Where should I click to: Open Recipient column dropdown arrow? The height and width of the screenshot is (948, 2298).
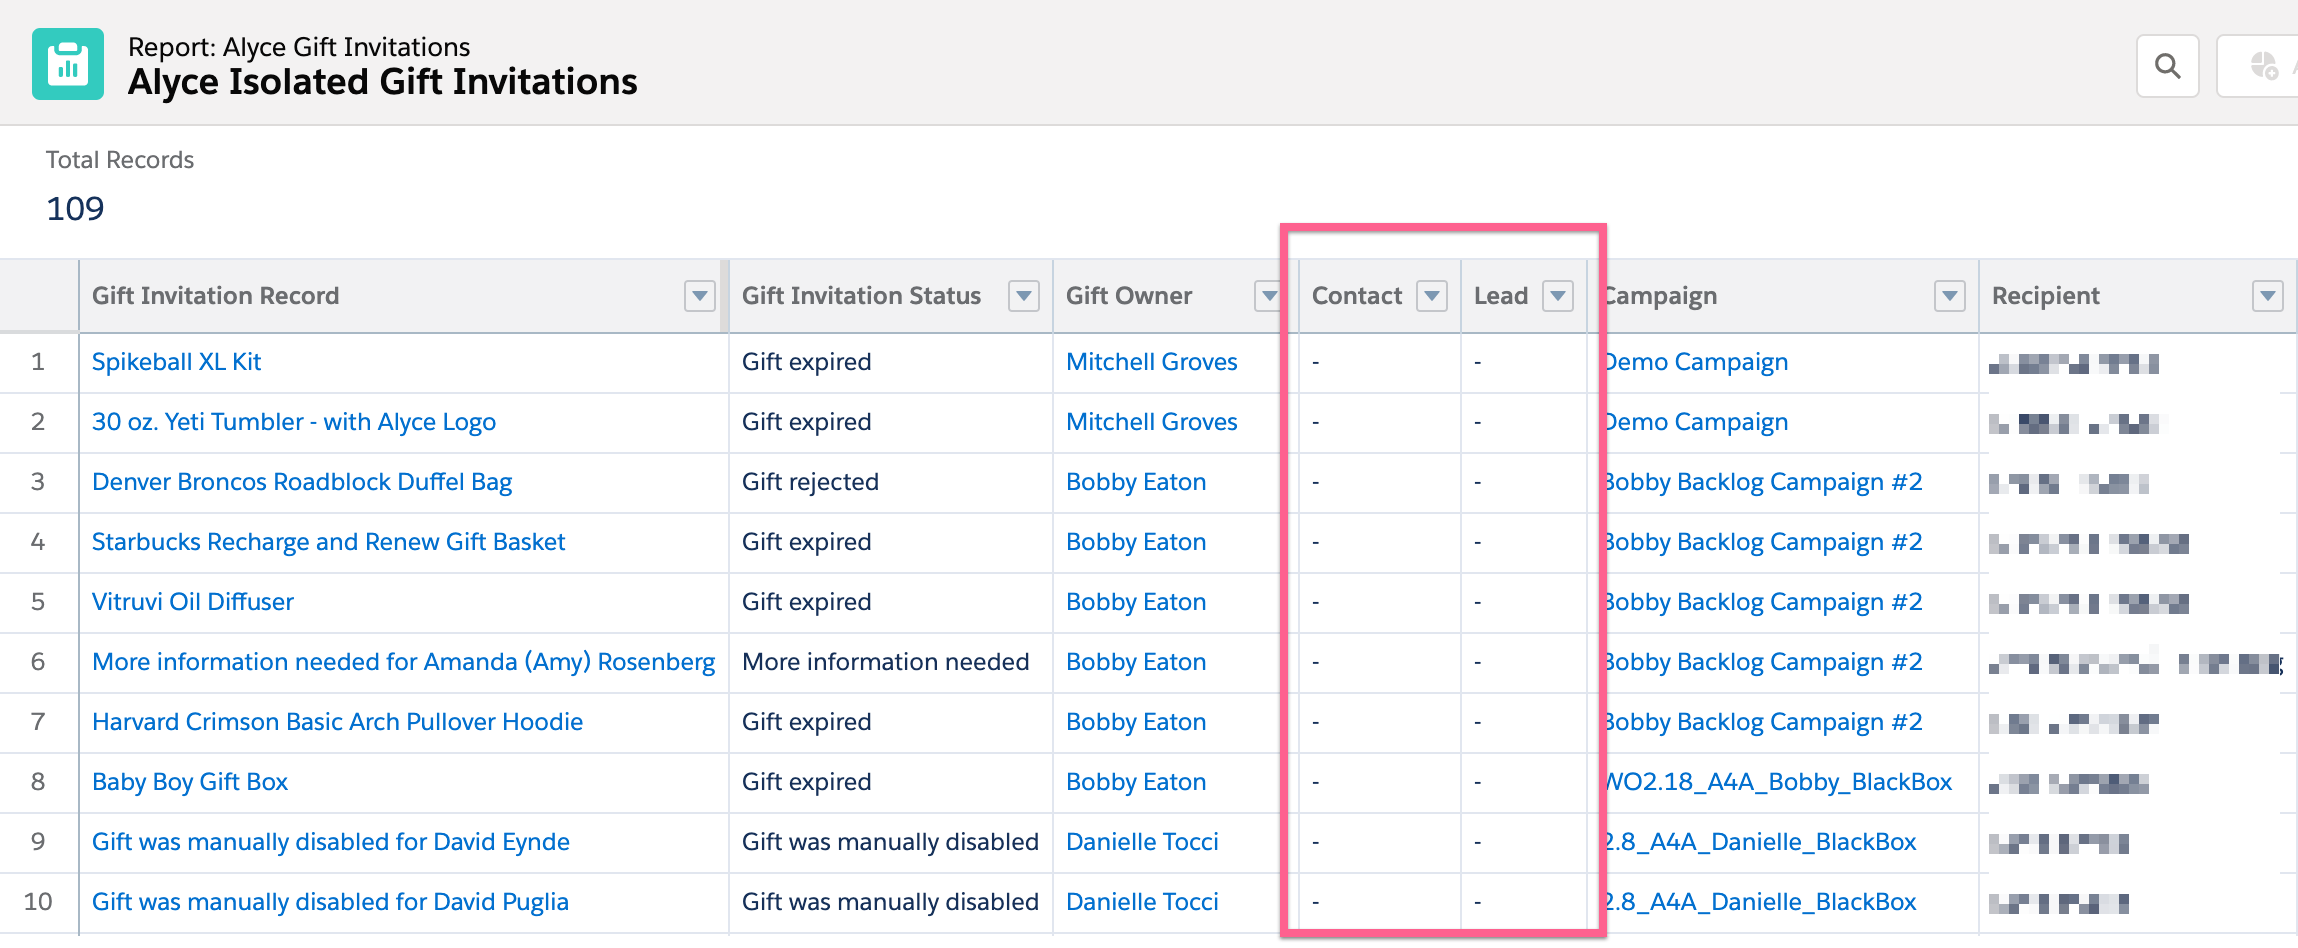pyautogui.click(x=2267, y=296)
